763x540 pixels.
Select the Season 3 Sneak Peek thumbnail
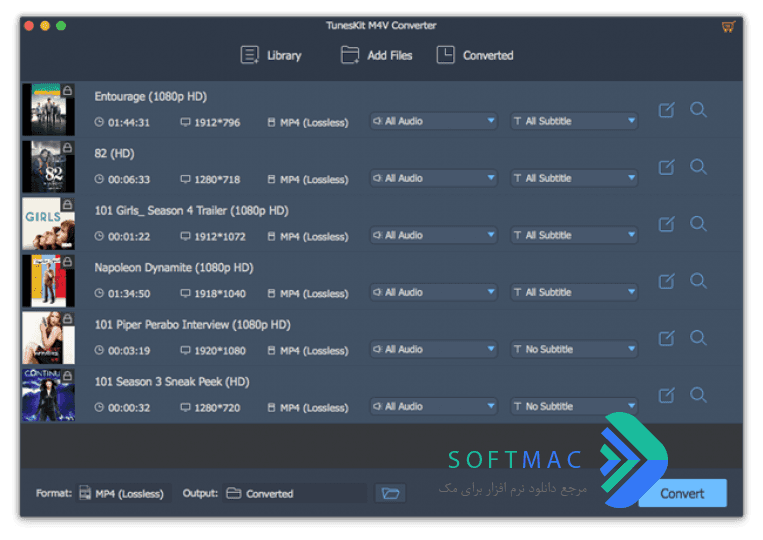tap(48, 394)
